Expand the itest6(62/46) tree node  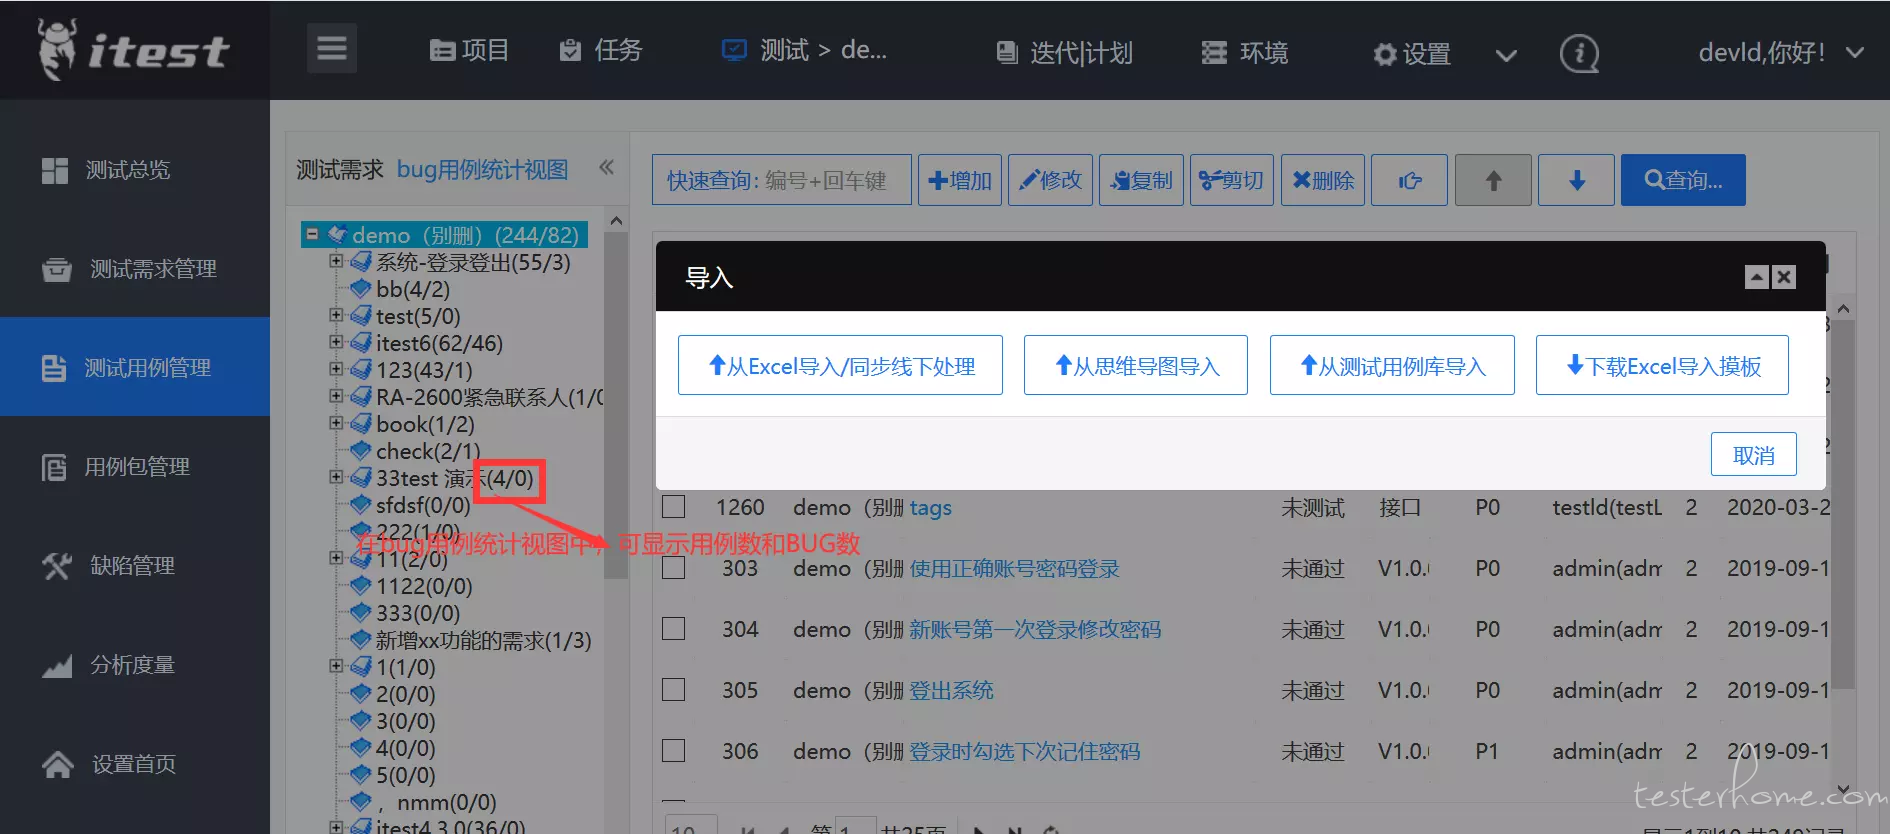point(336,342)
